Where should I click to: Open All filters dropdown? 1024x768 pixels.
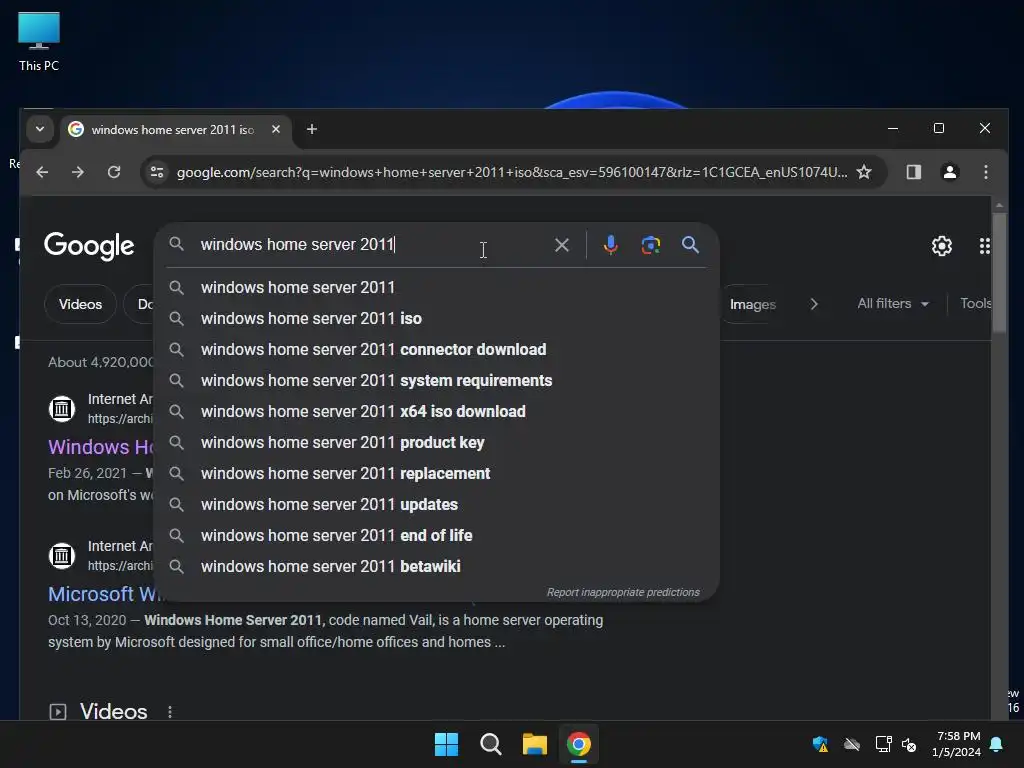point(893,304)
